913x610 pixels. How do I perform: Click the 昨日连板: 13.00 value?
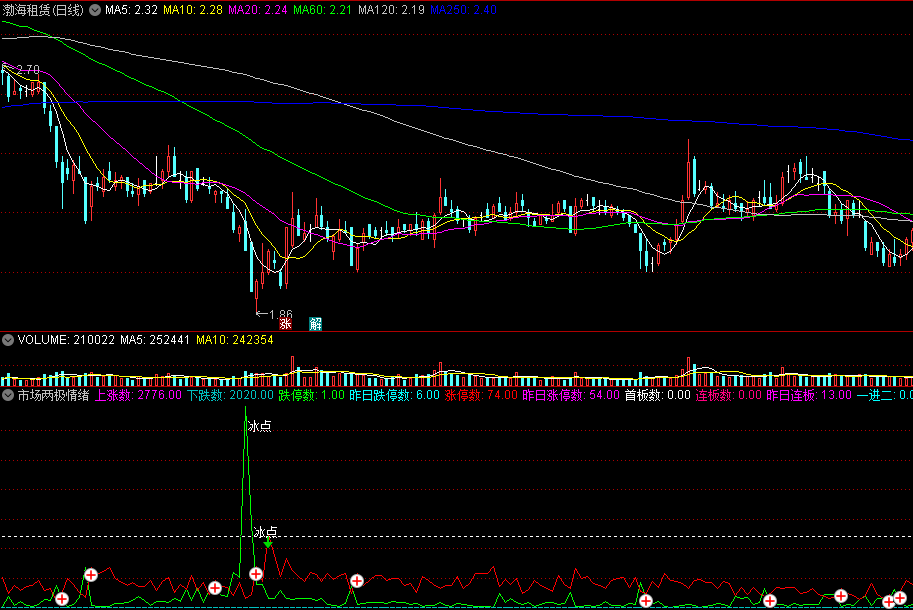[x=809, y=395]
